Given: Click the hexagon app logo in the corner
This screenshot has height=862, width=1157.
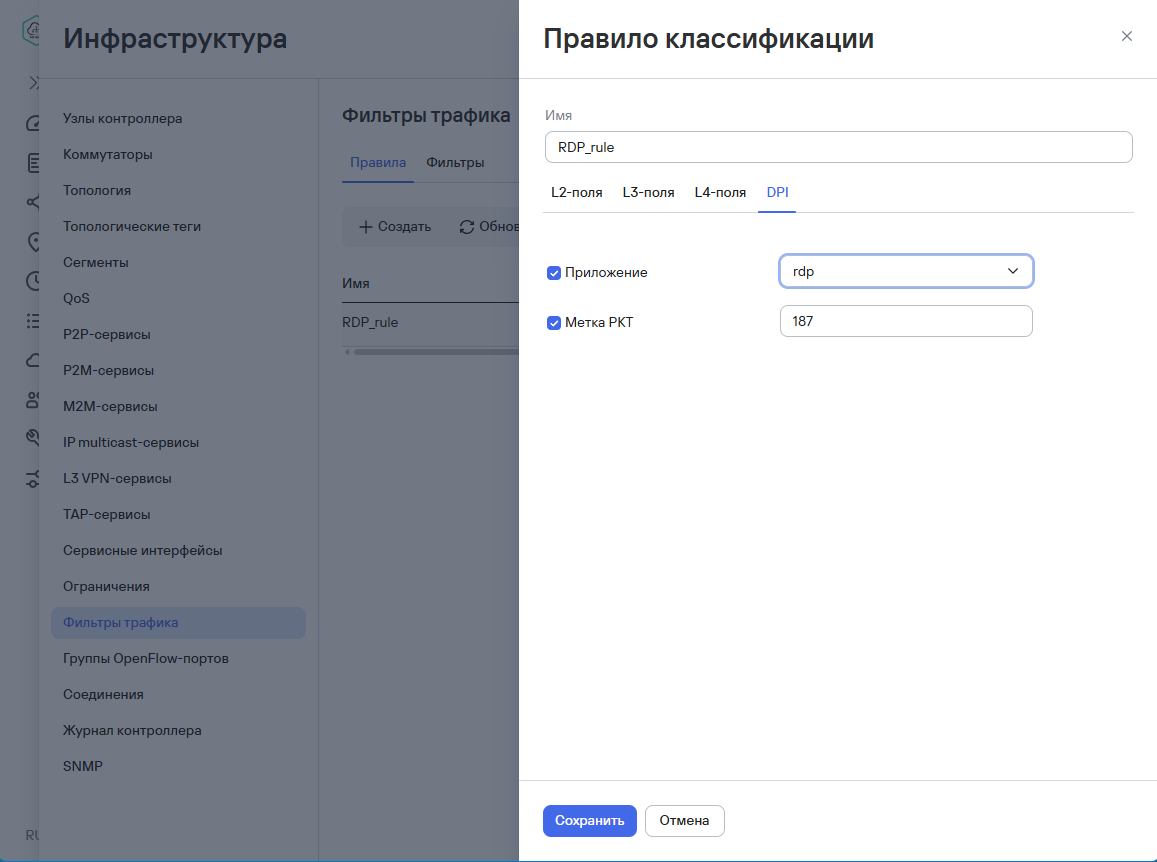Looking at the screenshot, I should (x=31, y=31).
